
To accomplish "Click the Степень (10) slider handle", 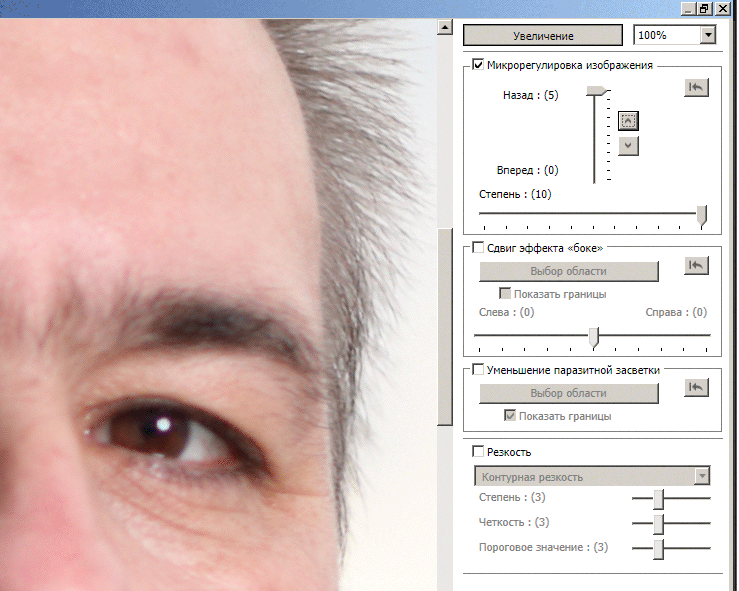I will (702, 216).
